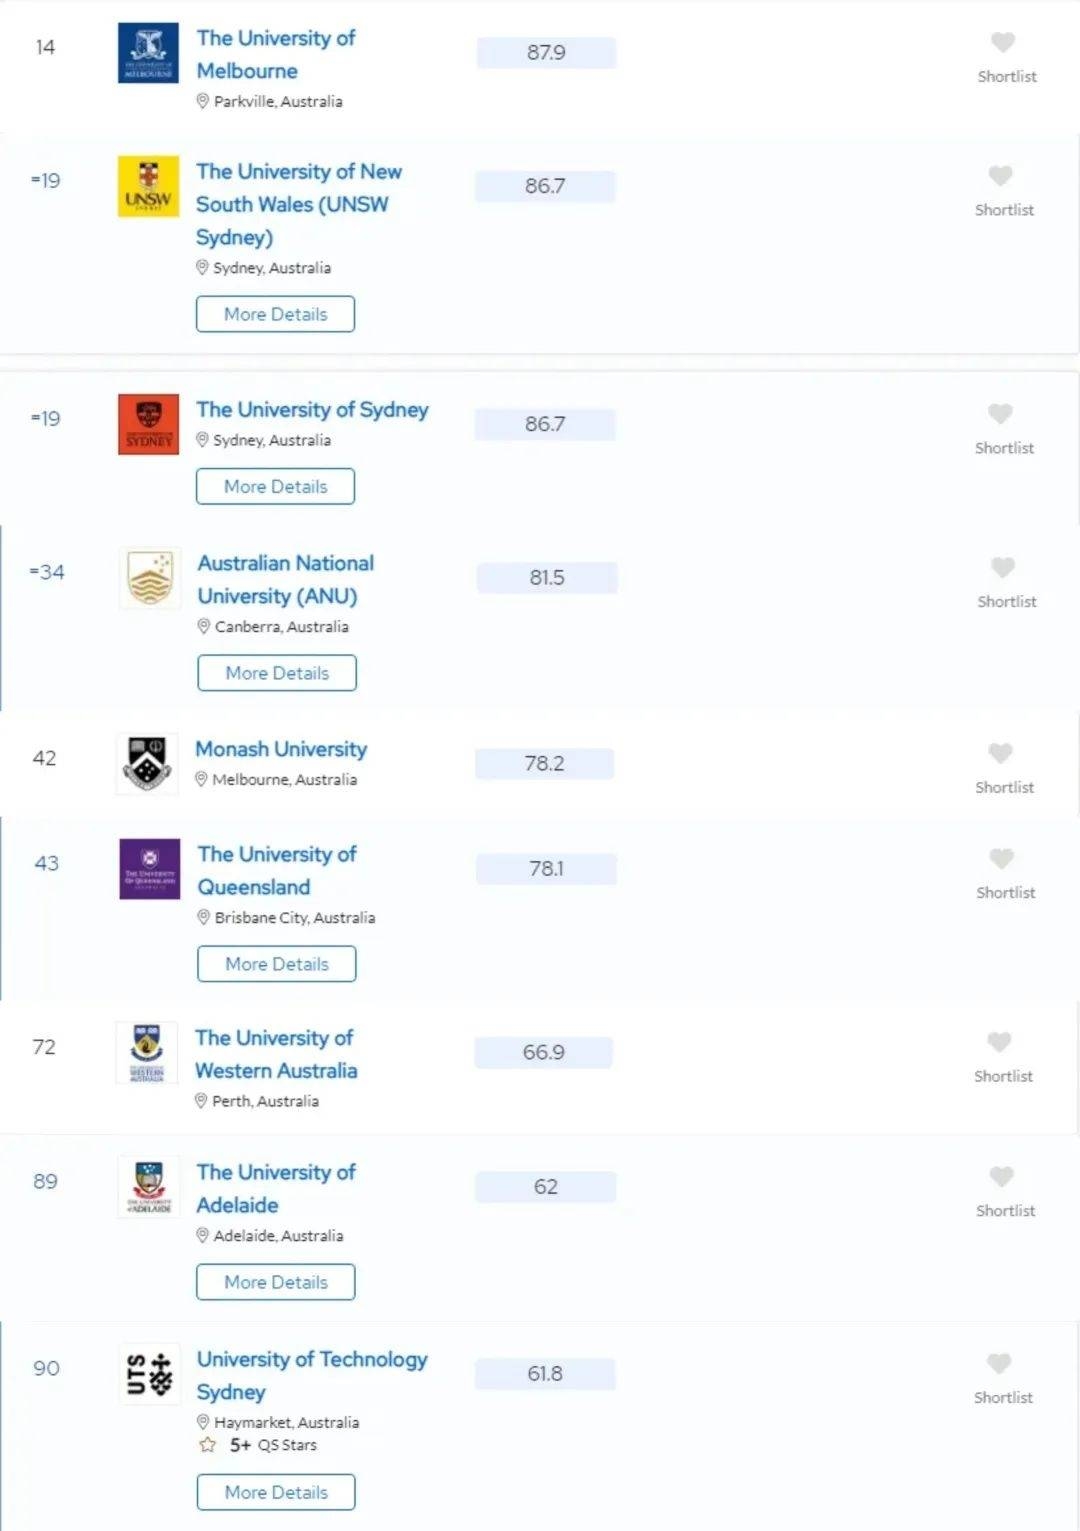Shortlist The University of Melbourne with heart

pos(1003,42)
